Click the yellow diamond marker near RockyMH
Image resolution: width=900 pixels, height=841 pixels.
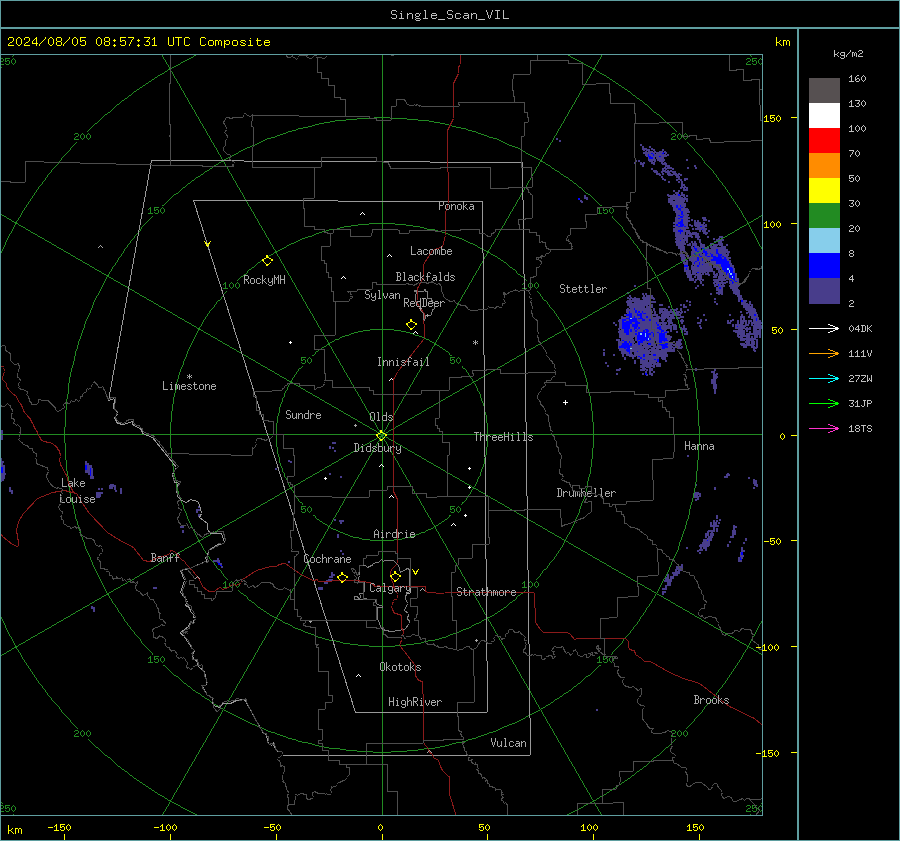267,261
